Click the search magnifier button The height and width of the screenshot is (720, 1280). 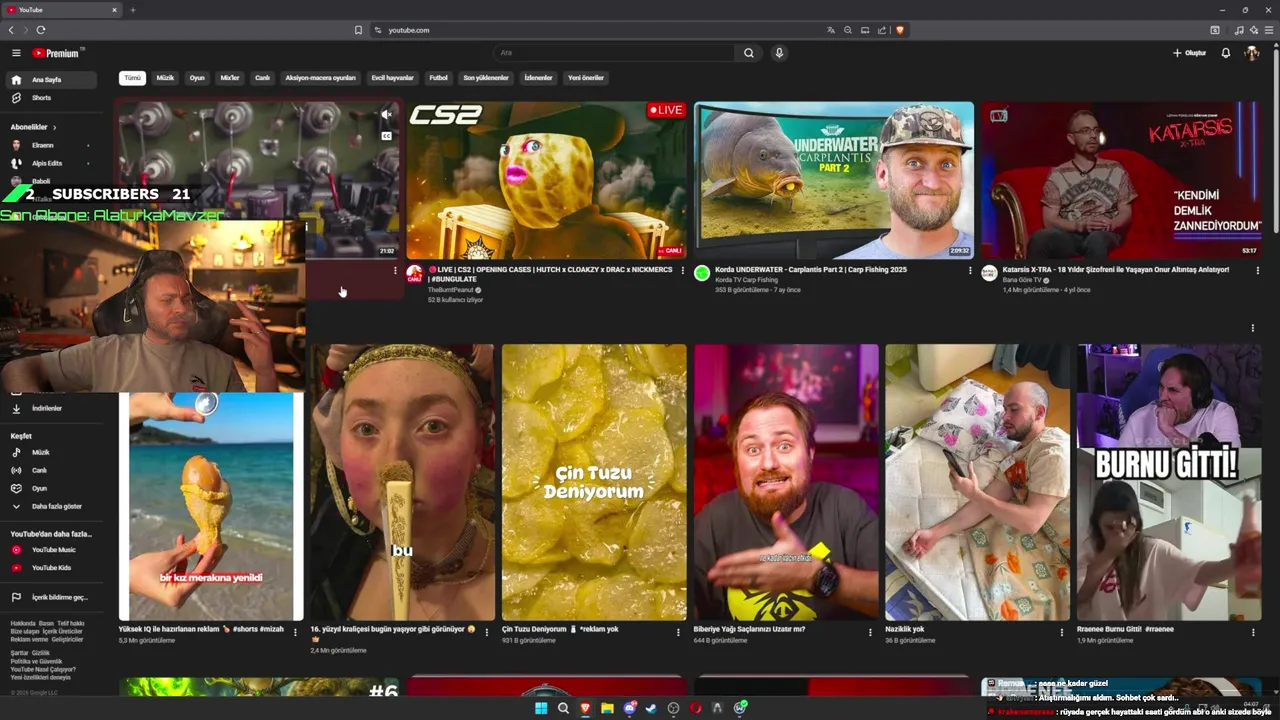tap(748, 53)
